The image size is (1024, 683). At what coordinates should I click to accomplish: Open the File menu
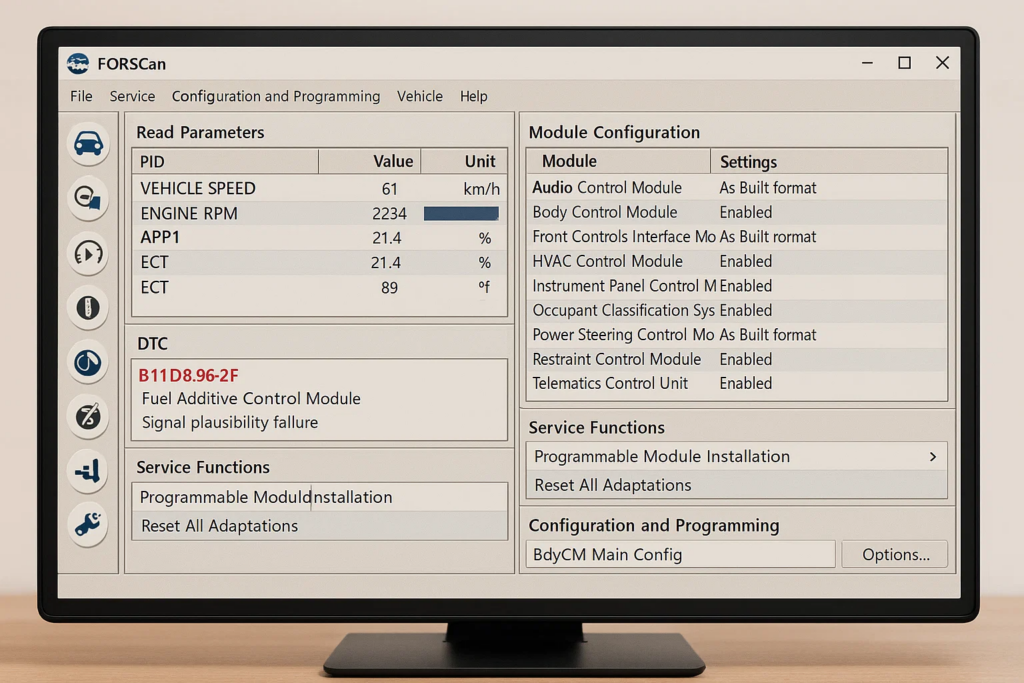[x=81, y=97]
